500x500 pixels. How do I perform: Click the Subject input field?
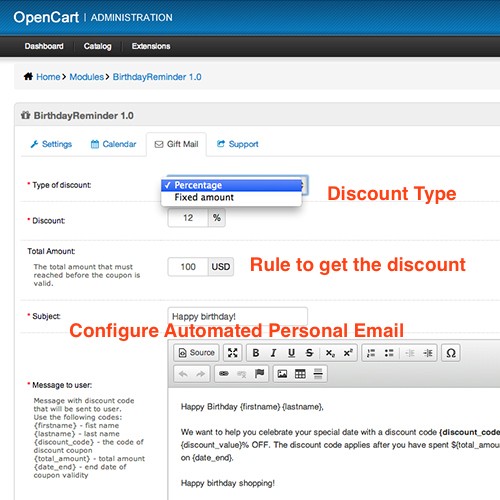point(238,316)
